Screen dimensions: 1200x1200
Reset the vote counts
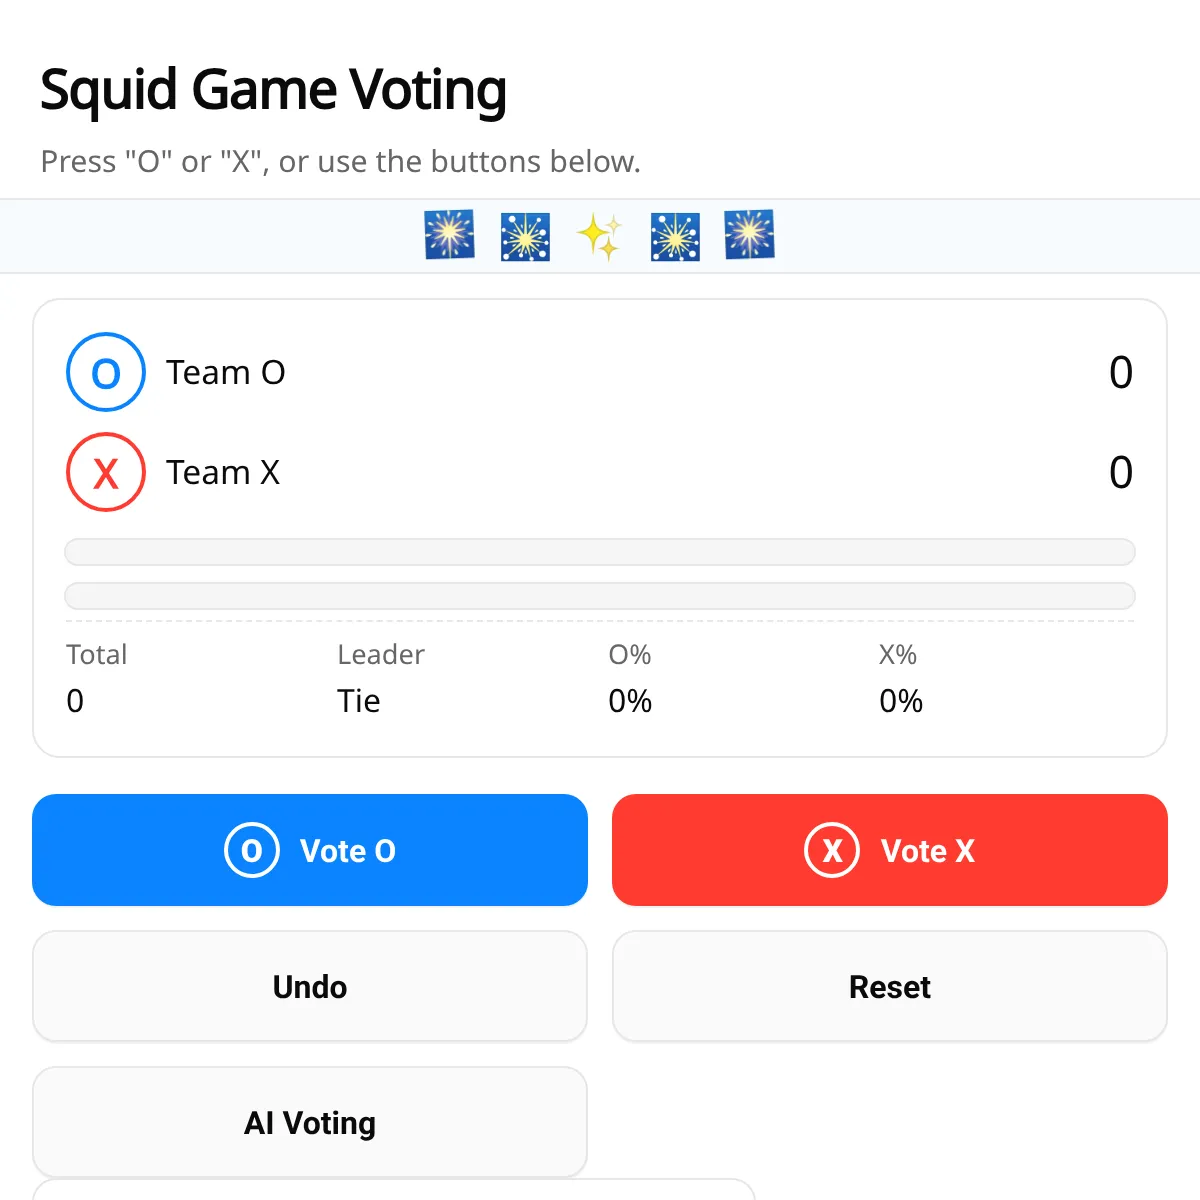click(890, 987)
